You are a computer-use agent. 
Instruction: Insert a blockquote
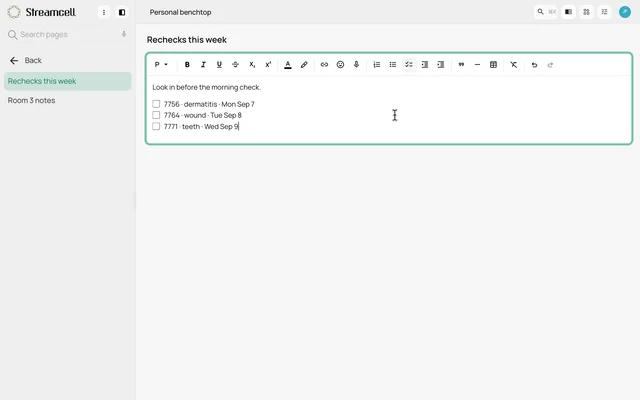pos(461,64)
